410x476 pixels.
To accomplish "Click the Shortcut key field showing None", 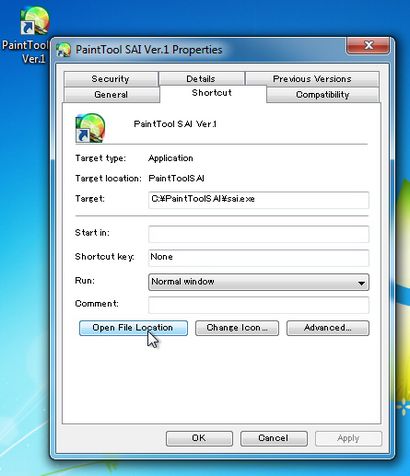I will pyautogui.click(x=259, y=258).
